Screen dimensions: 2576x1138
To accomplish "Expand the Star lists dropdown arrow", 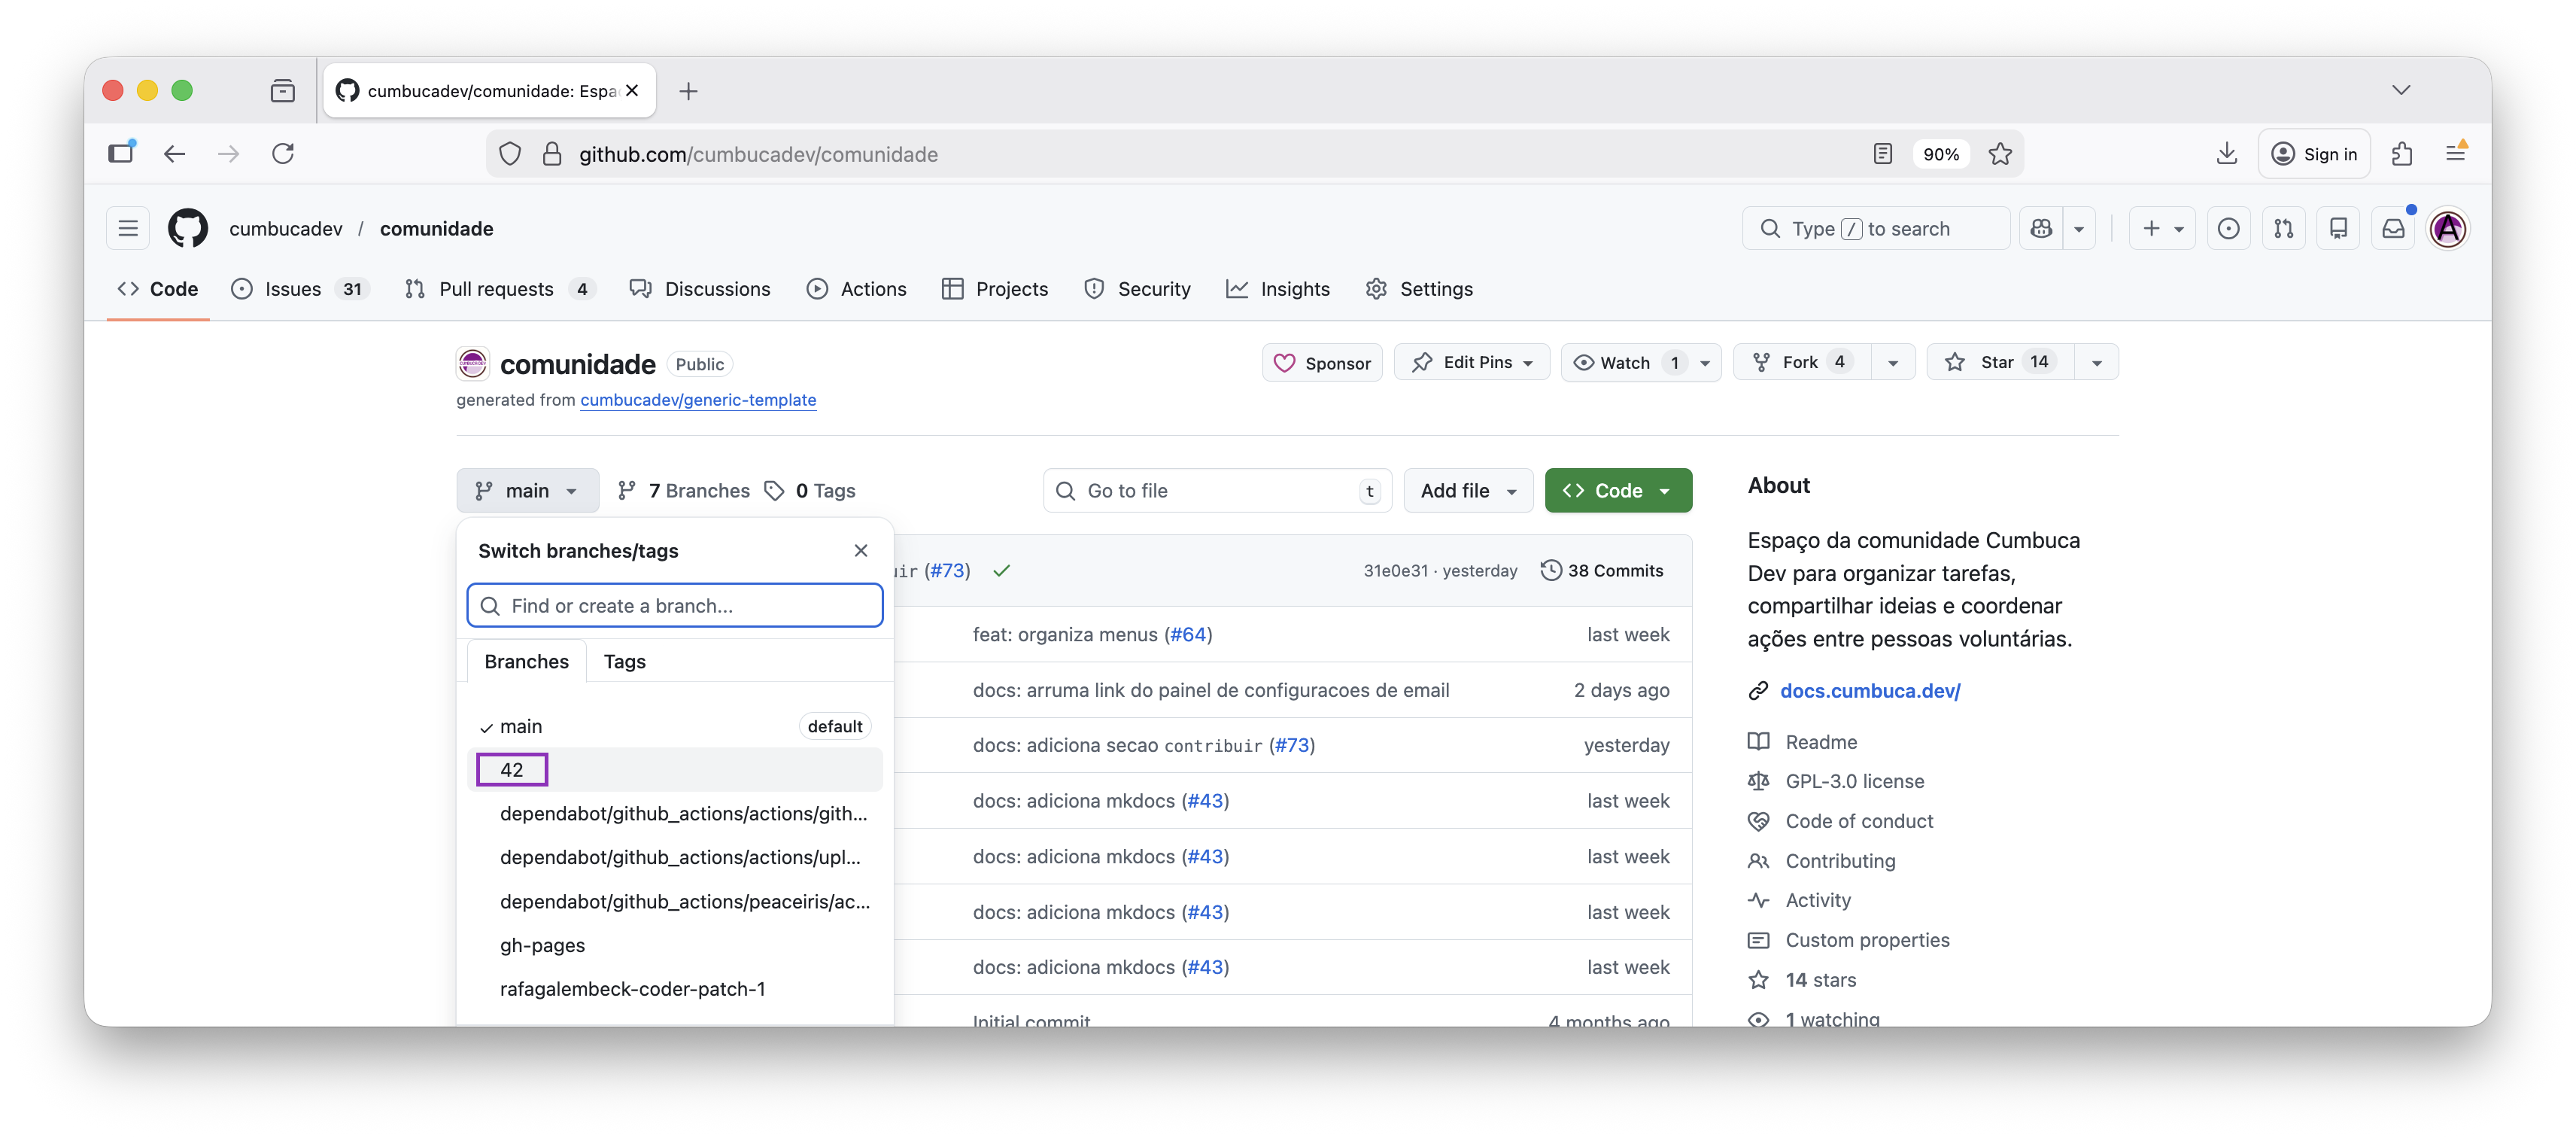I will [x=2097, y=363].
